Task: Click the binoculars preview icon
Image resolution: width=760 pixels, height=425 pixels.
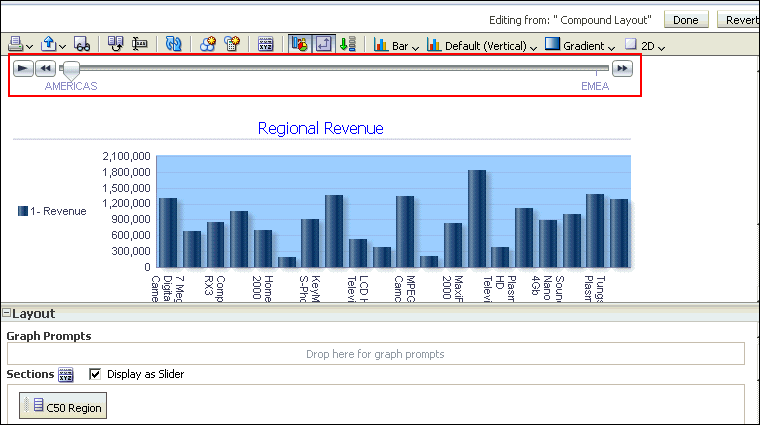Action: pyautogui.click(x=83, y=45)
